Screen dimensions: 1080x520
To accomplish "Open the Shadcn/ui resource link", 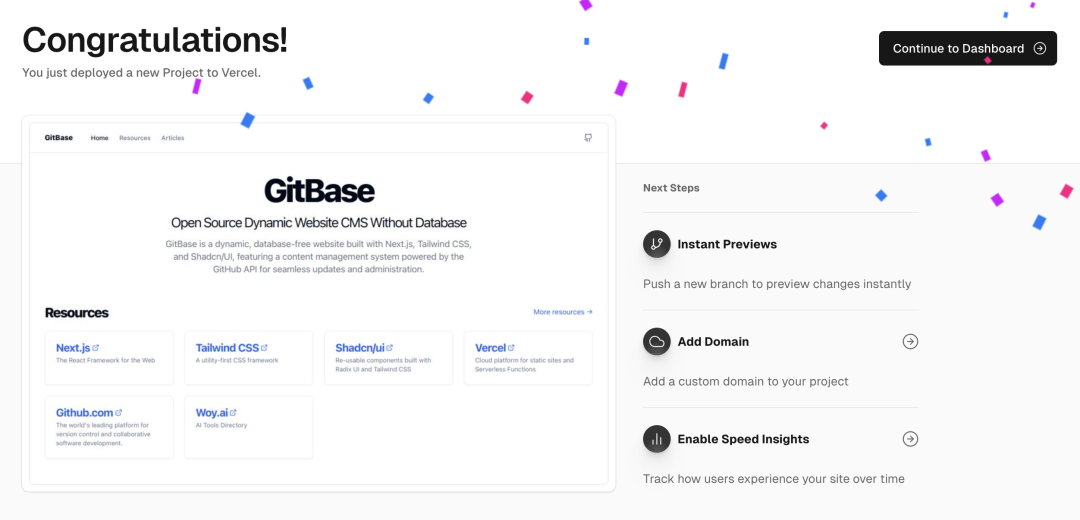I will click(360, 348).
